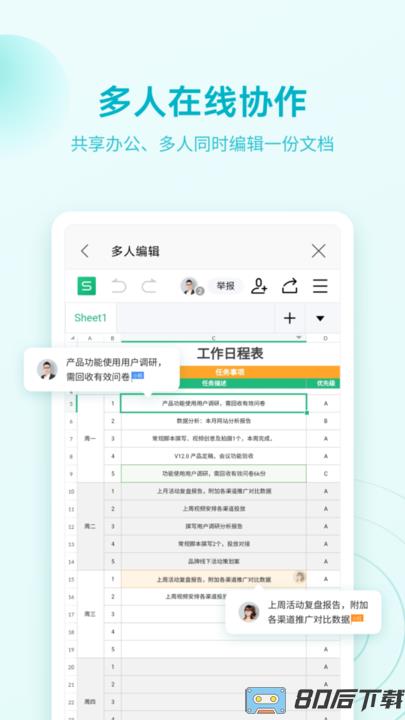Click the comment bubble text 需回收有效问卷
Screen dimensions: 405x720
(98, 377)
